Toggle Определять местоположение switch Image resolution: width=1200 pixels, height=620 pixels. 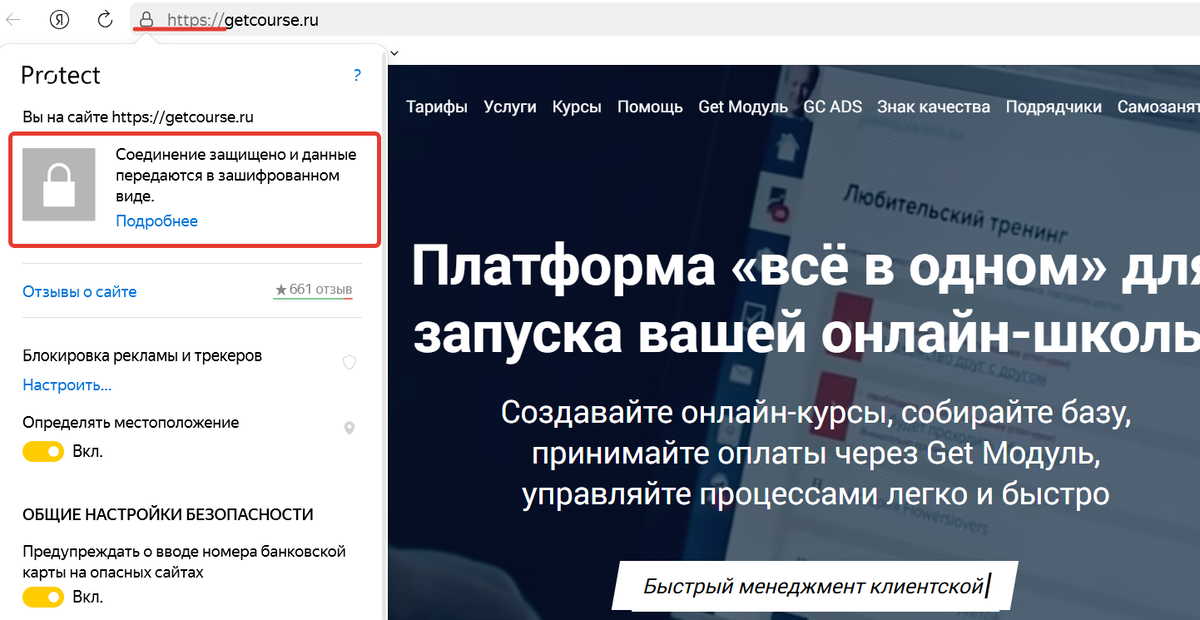click(x=44, y=452)
